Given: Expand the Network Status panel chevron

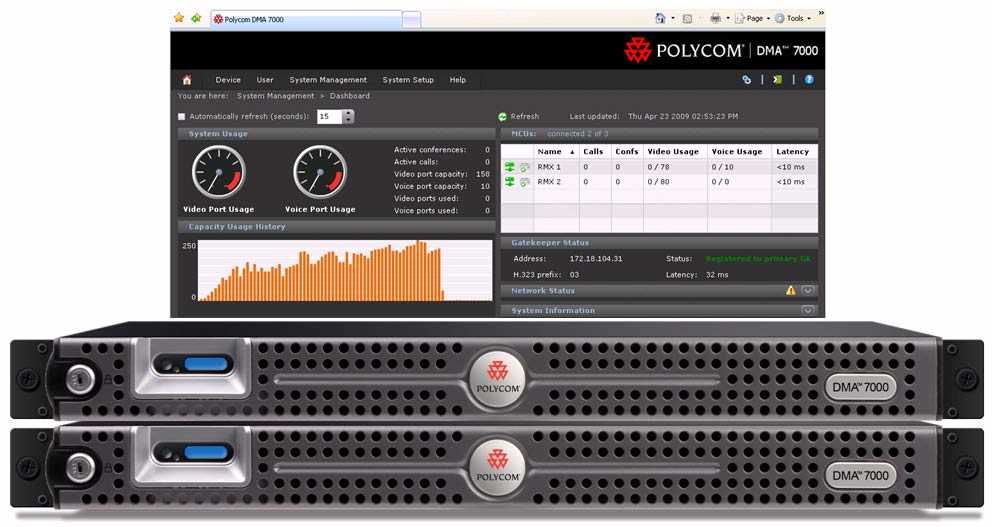Looking at the screenshot, I should pyautogui.click(x=808, y=290).
